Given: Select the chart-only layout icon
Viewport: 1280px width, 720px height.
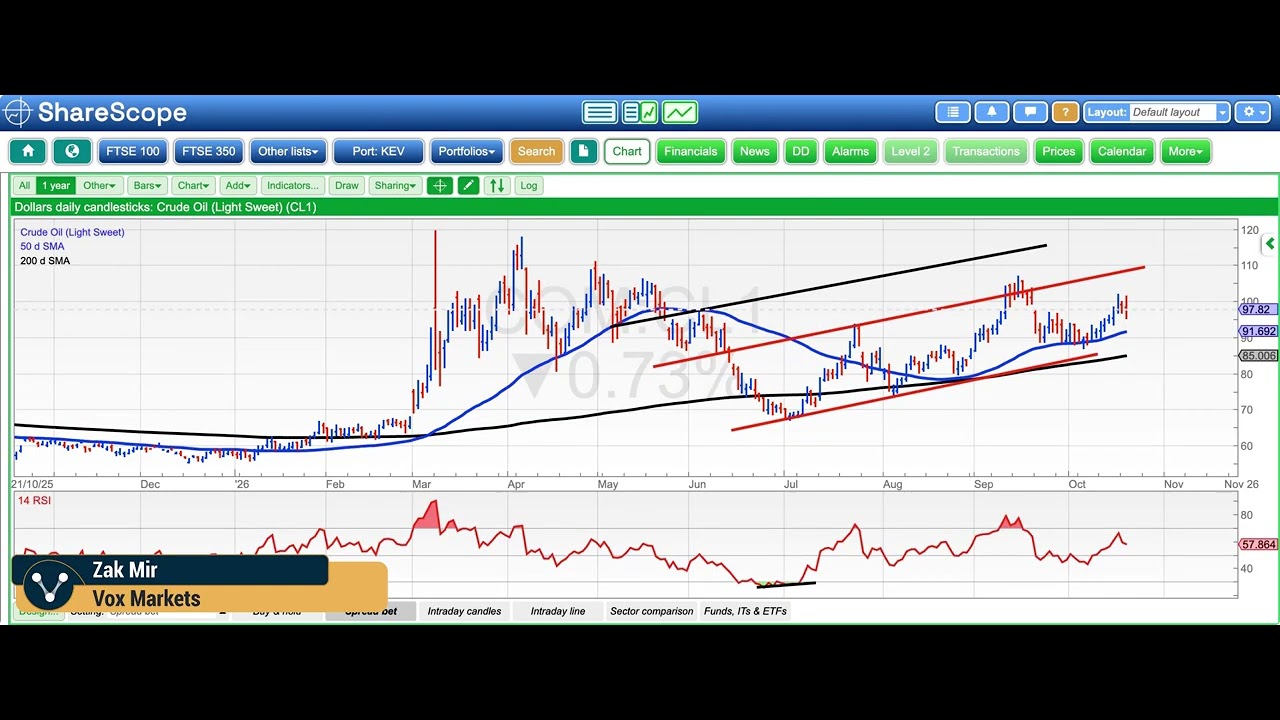Looking at the screenshot, I should coord(680,112).
